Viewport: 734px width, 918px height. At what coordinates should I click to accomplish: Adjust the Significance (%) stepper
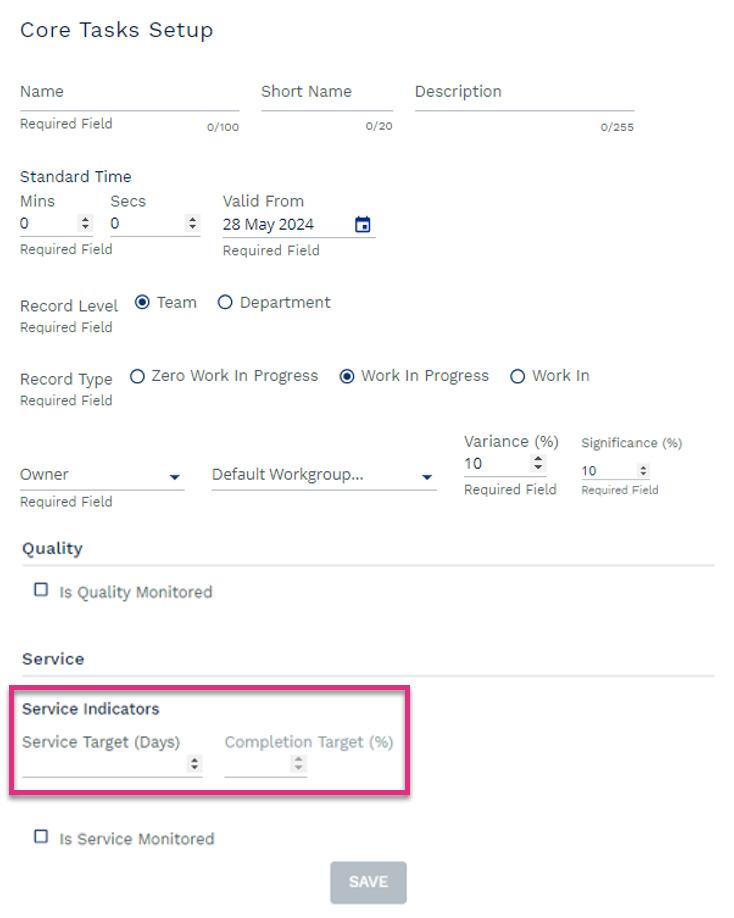coord(643,470)
